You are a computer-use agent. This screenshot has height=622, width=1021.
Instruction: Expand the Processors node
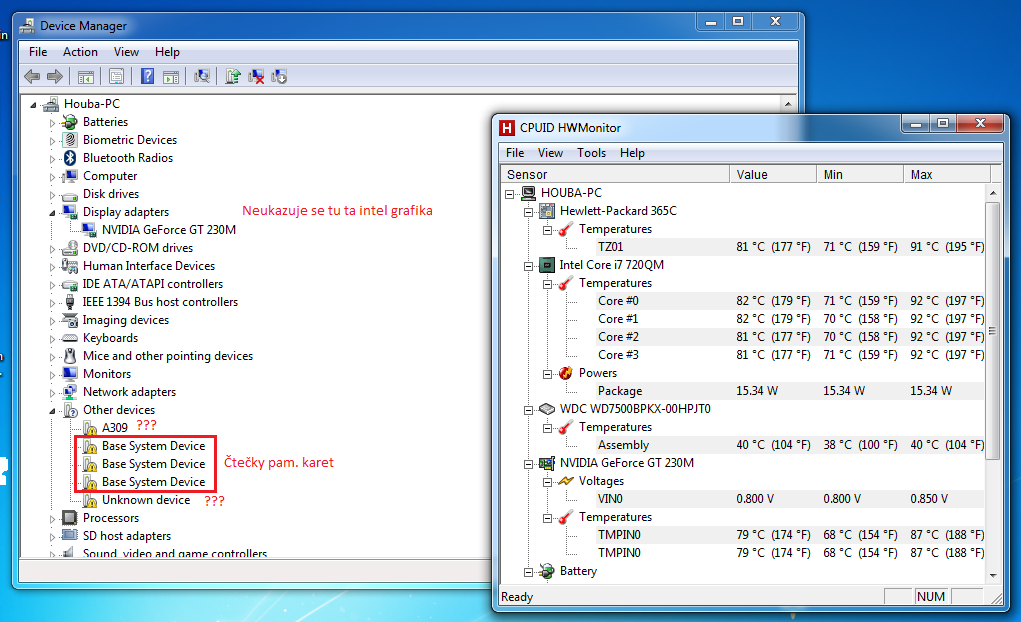point(53,518)
